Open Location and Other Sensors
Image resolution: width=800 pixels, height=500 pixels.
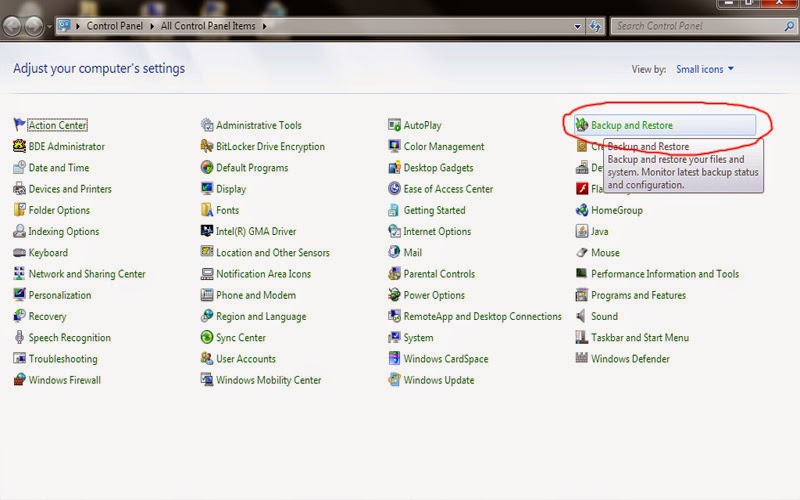click(x=273, y=253)
